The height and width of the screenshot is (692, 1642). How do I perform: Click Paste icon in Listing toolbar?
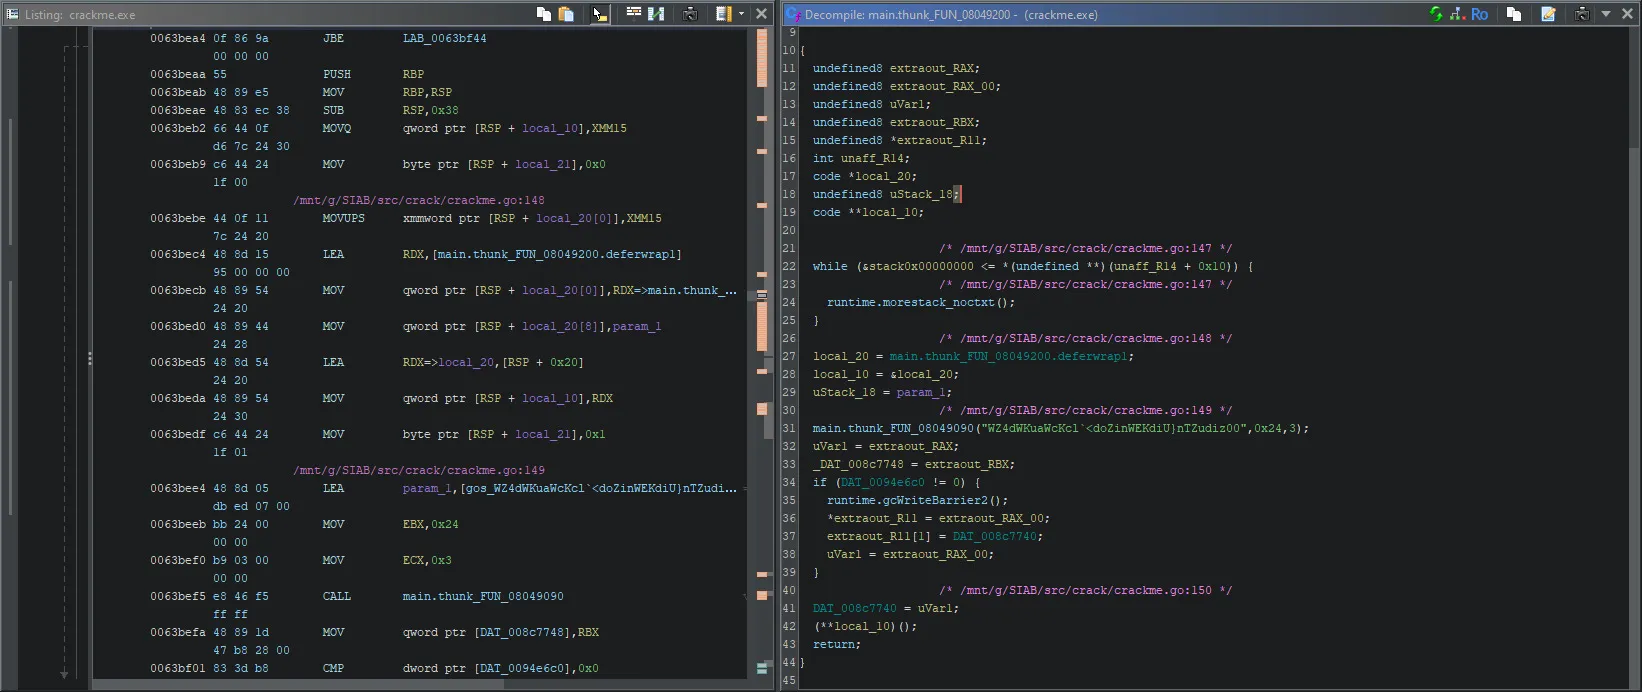[566, 14]
